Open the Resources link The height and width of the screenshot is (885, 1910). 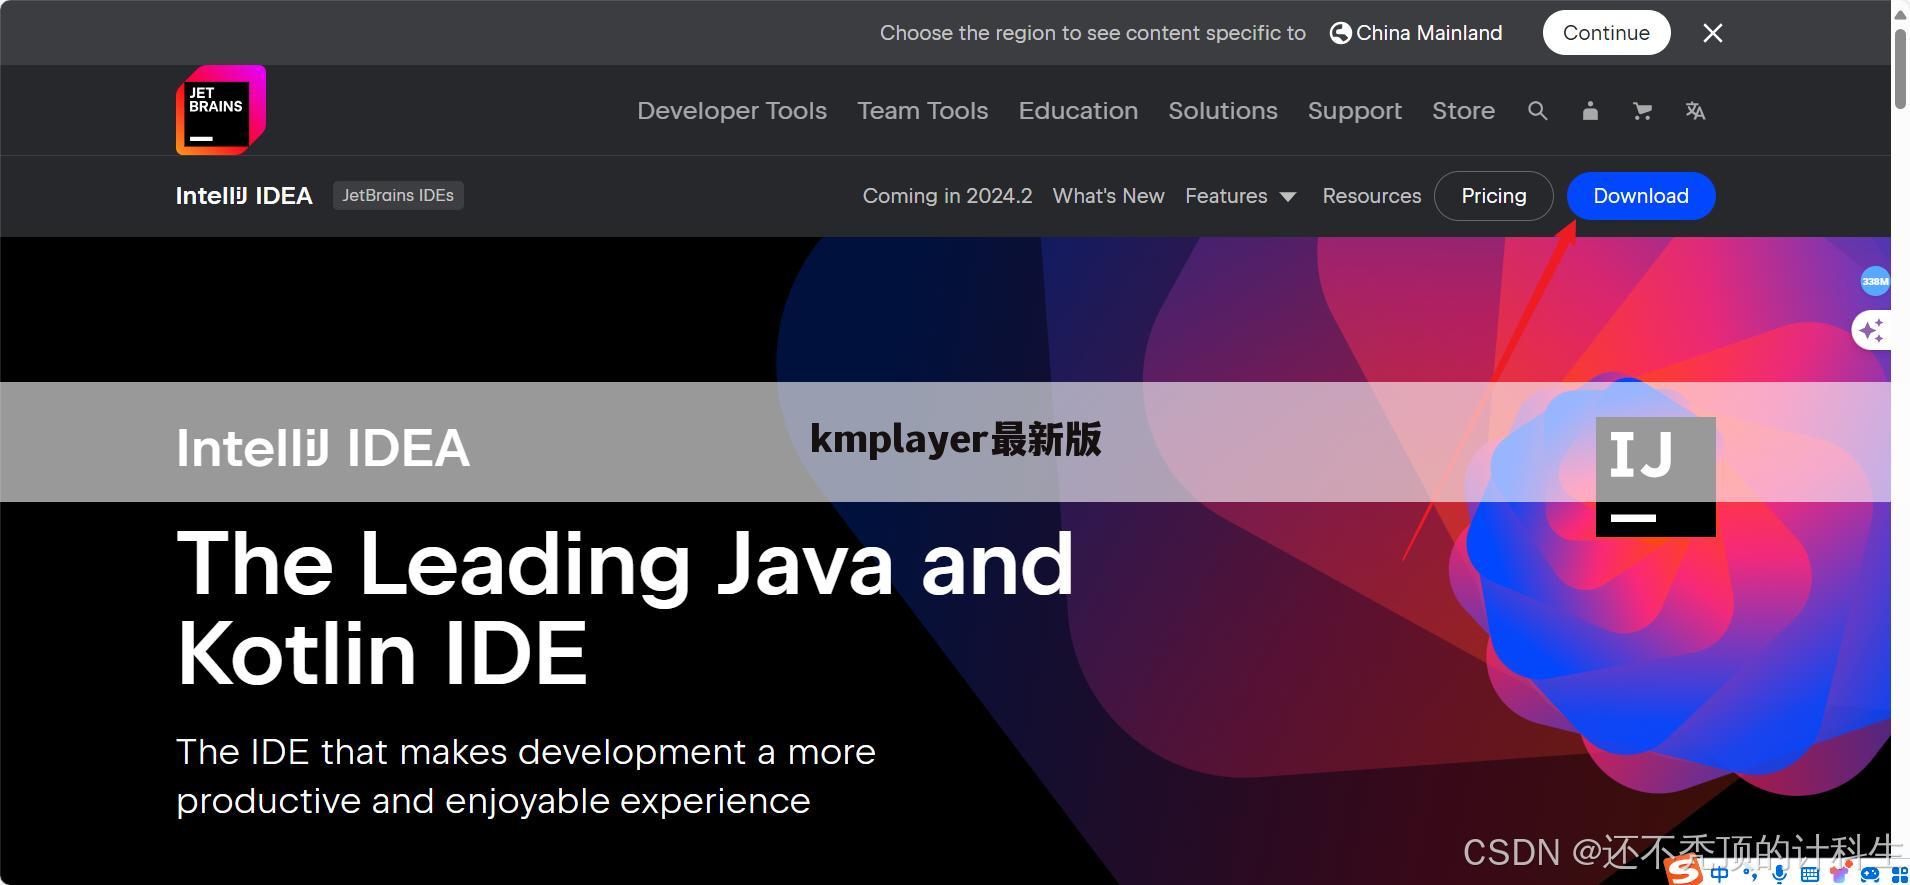(1371, 196)
